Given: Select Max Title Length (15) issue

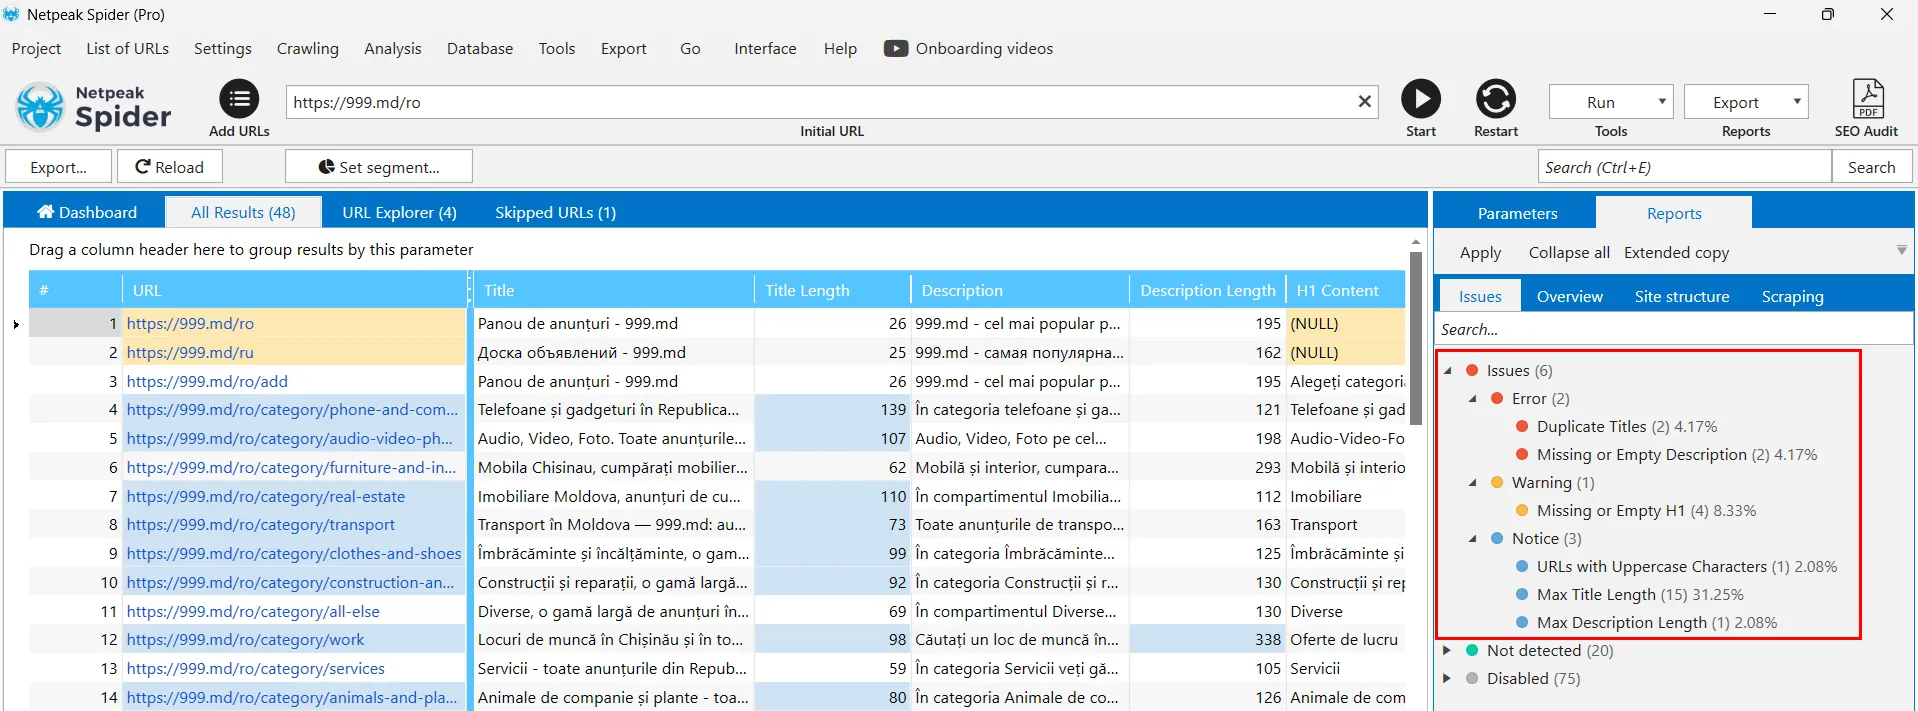Looking at the screenshot, I should [1640, 594].
